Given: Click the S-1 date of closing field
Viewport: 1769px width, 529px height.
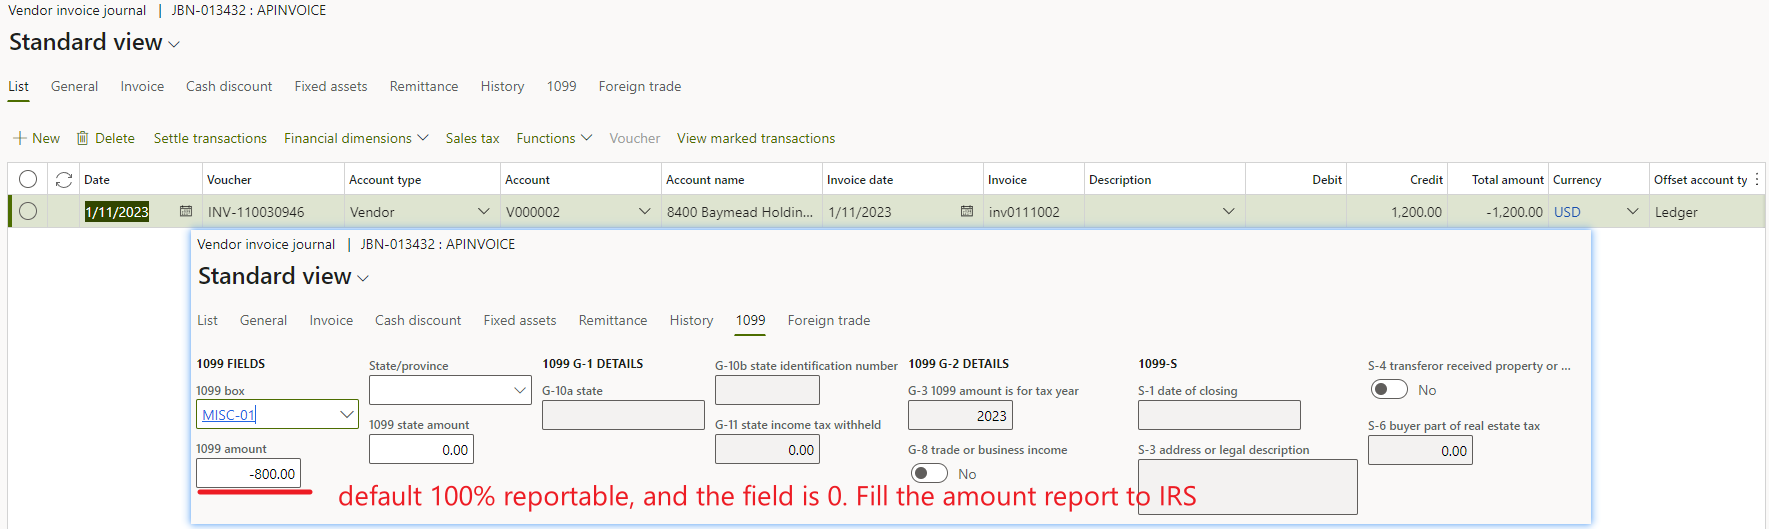Looking at the screenshot, I should point(1219,415).
